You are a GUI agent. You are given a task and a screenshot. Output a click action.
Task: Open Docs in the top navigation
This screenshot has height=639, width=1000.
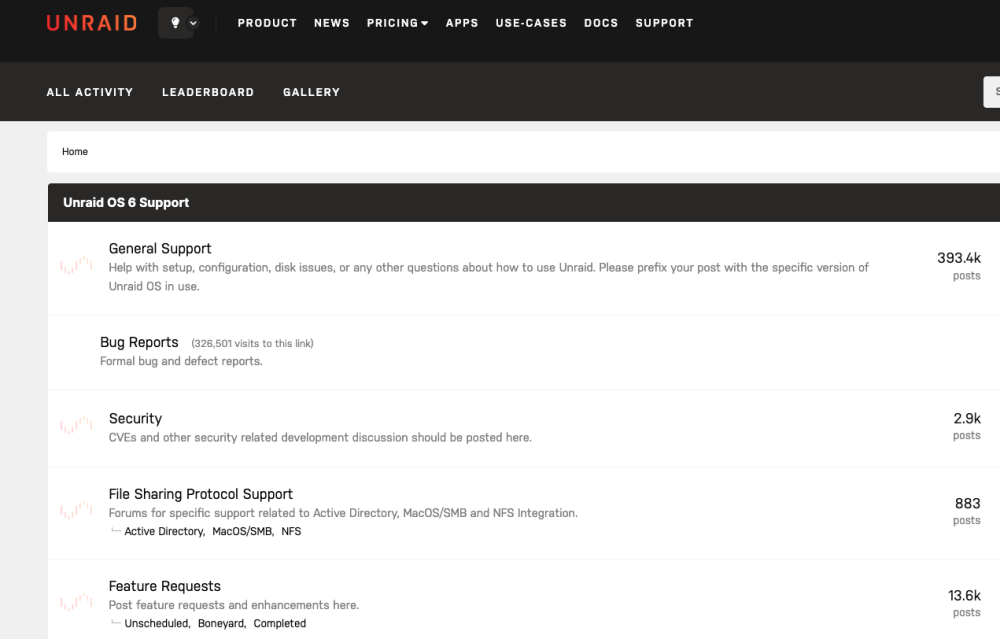pos(601,23)
